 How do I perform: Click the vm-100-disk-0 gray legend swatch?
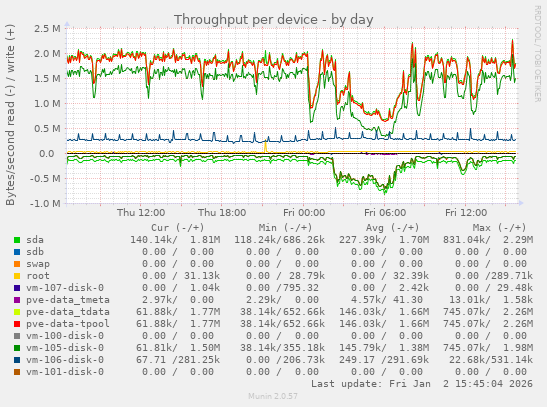pos(17,336)
